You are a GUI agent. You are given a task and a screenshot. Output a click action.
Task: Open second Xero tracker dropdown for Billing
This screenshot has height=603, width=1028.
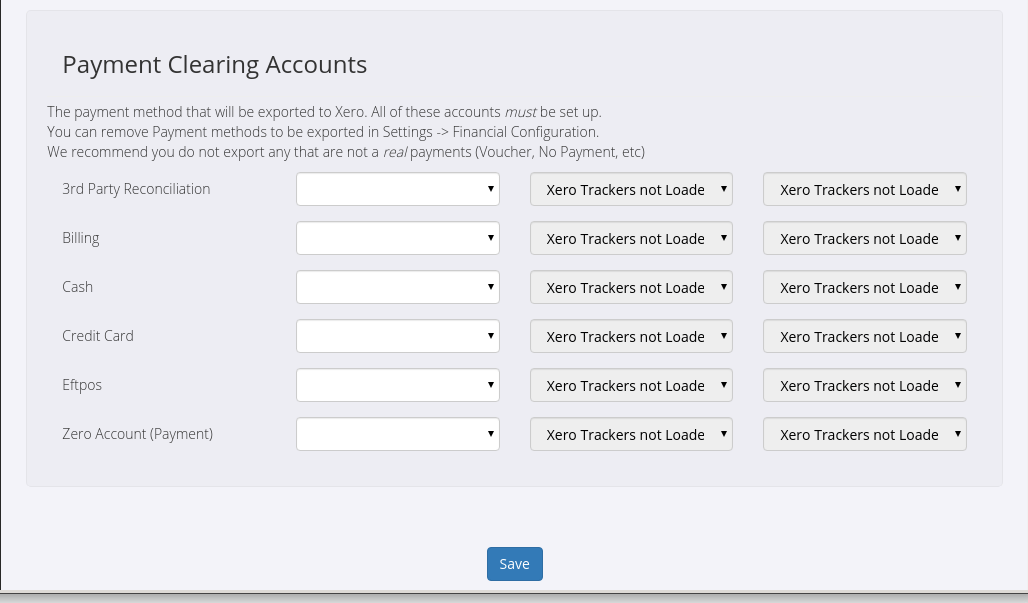(x=864, y=238)
